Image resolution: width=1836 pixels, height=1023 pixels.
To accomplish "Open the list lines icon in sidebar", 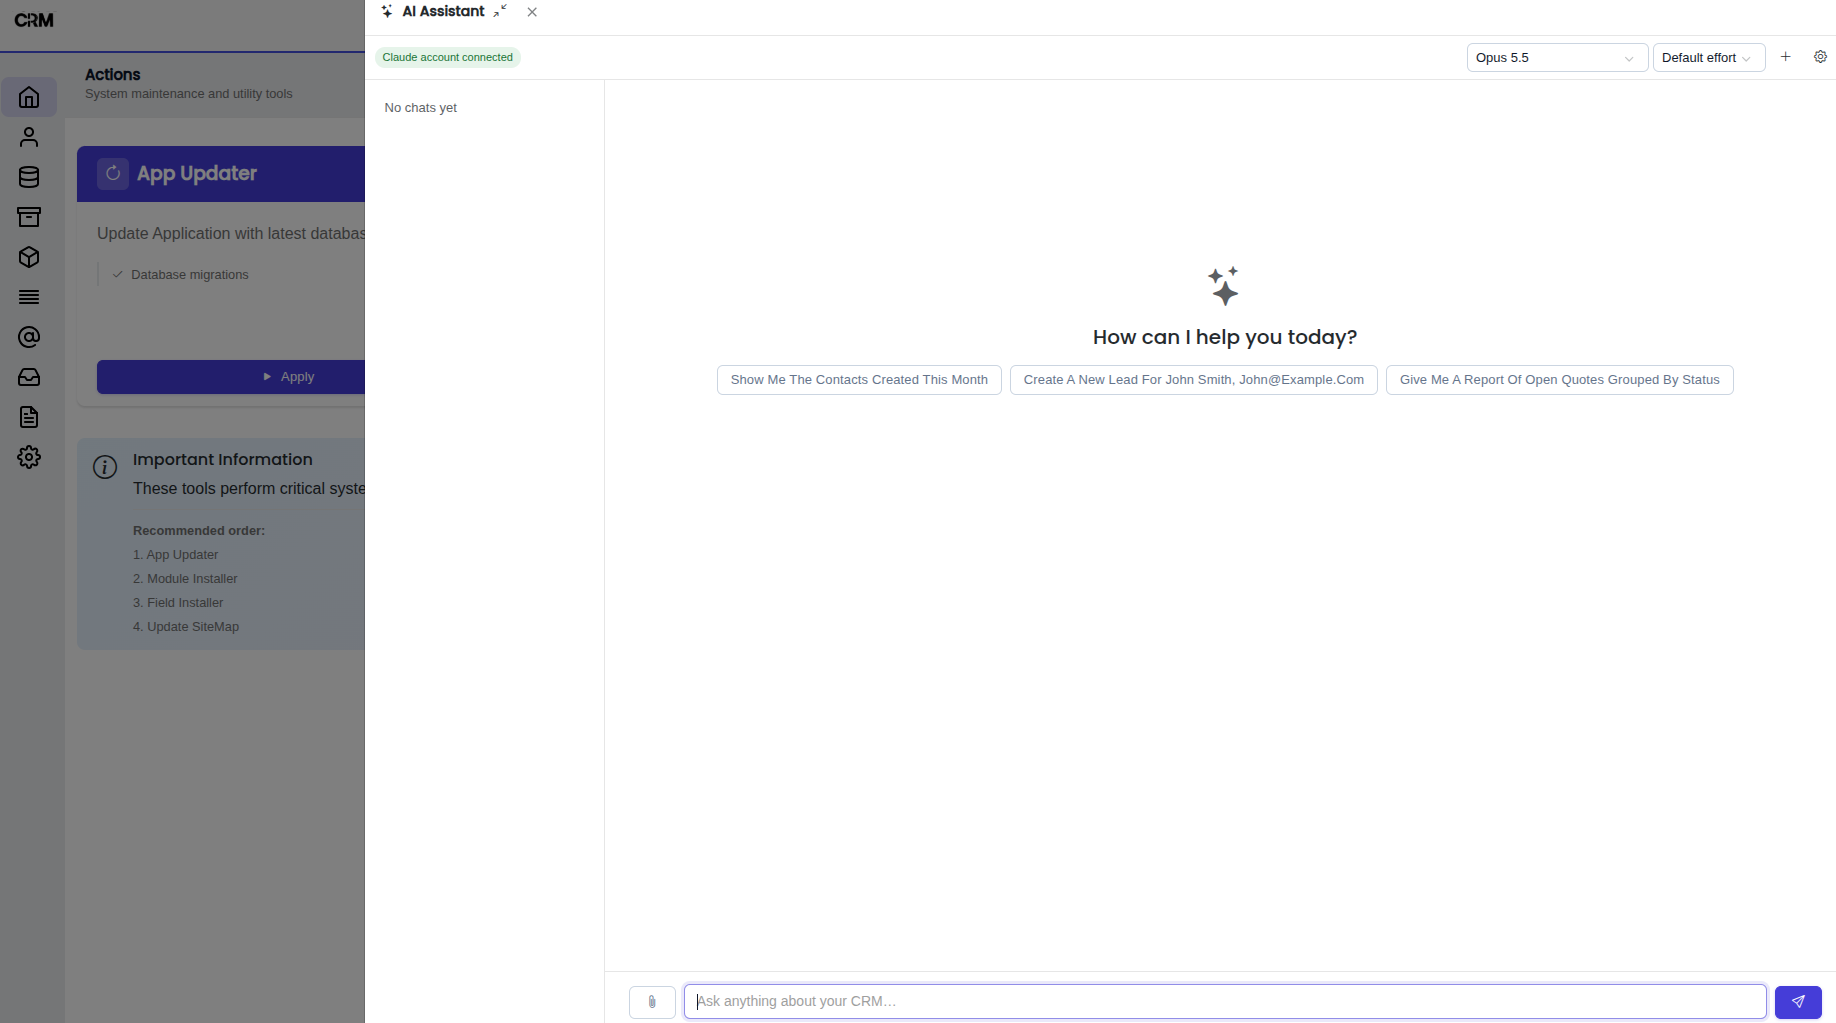I will 29,297.
